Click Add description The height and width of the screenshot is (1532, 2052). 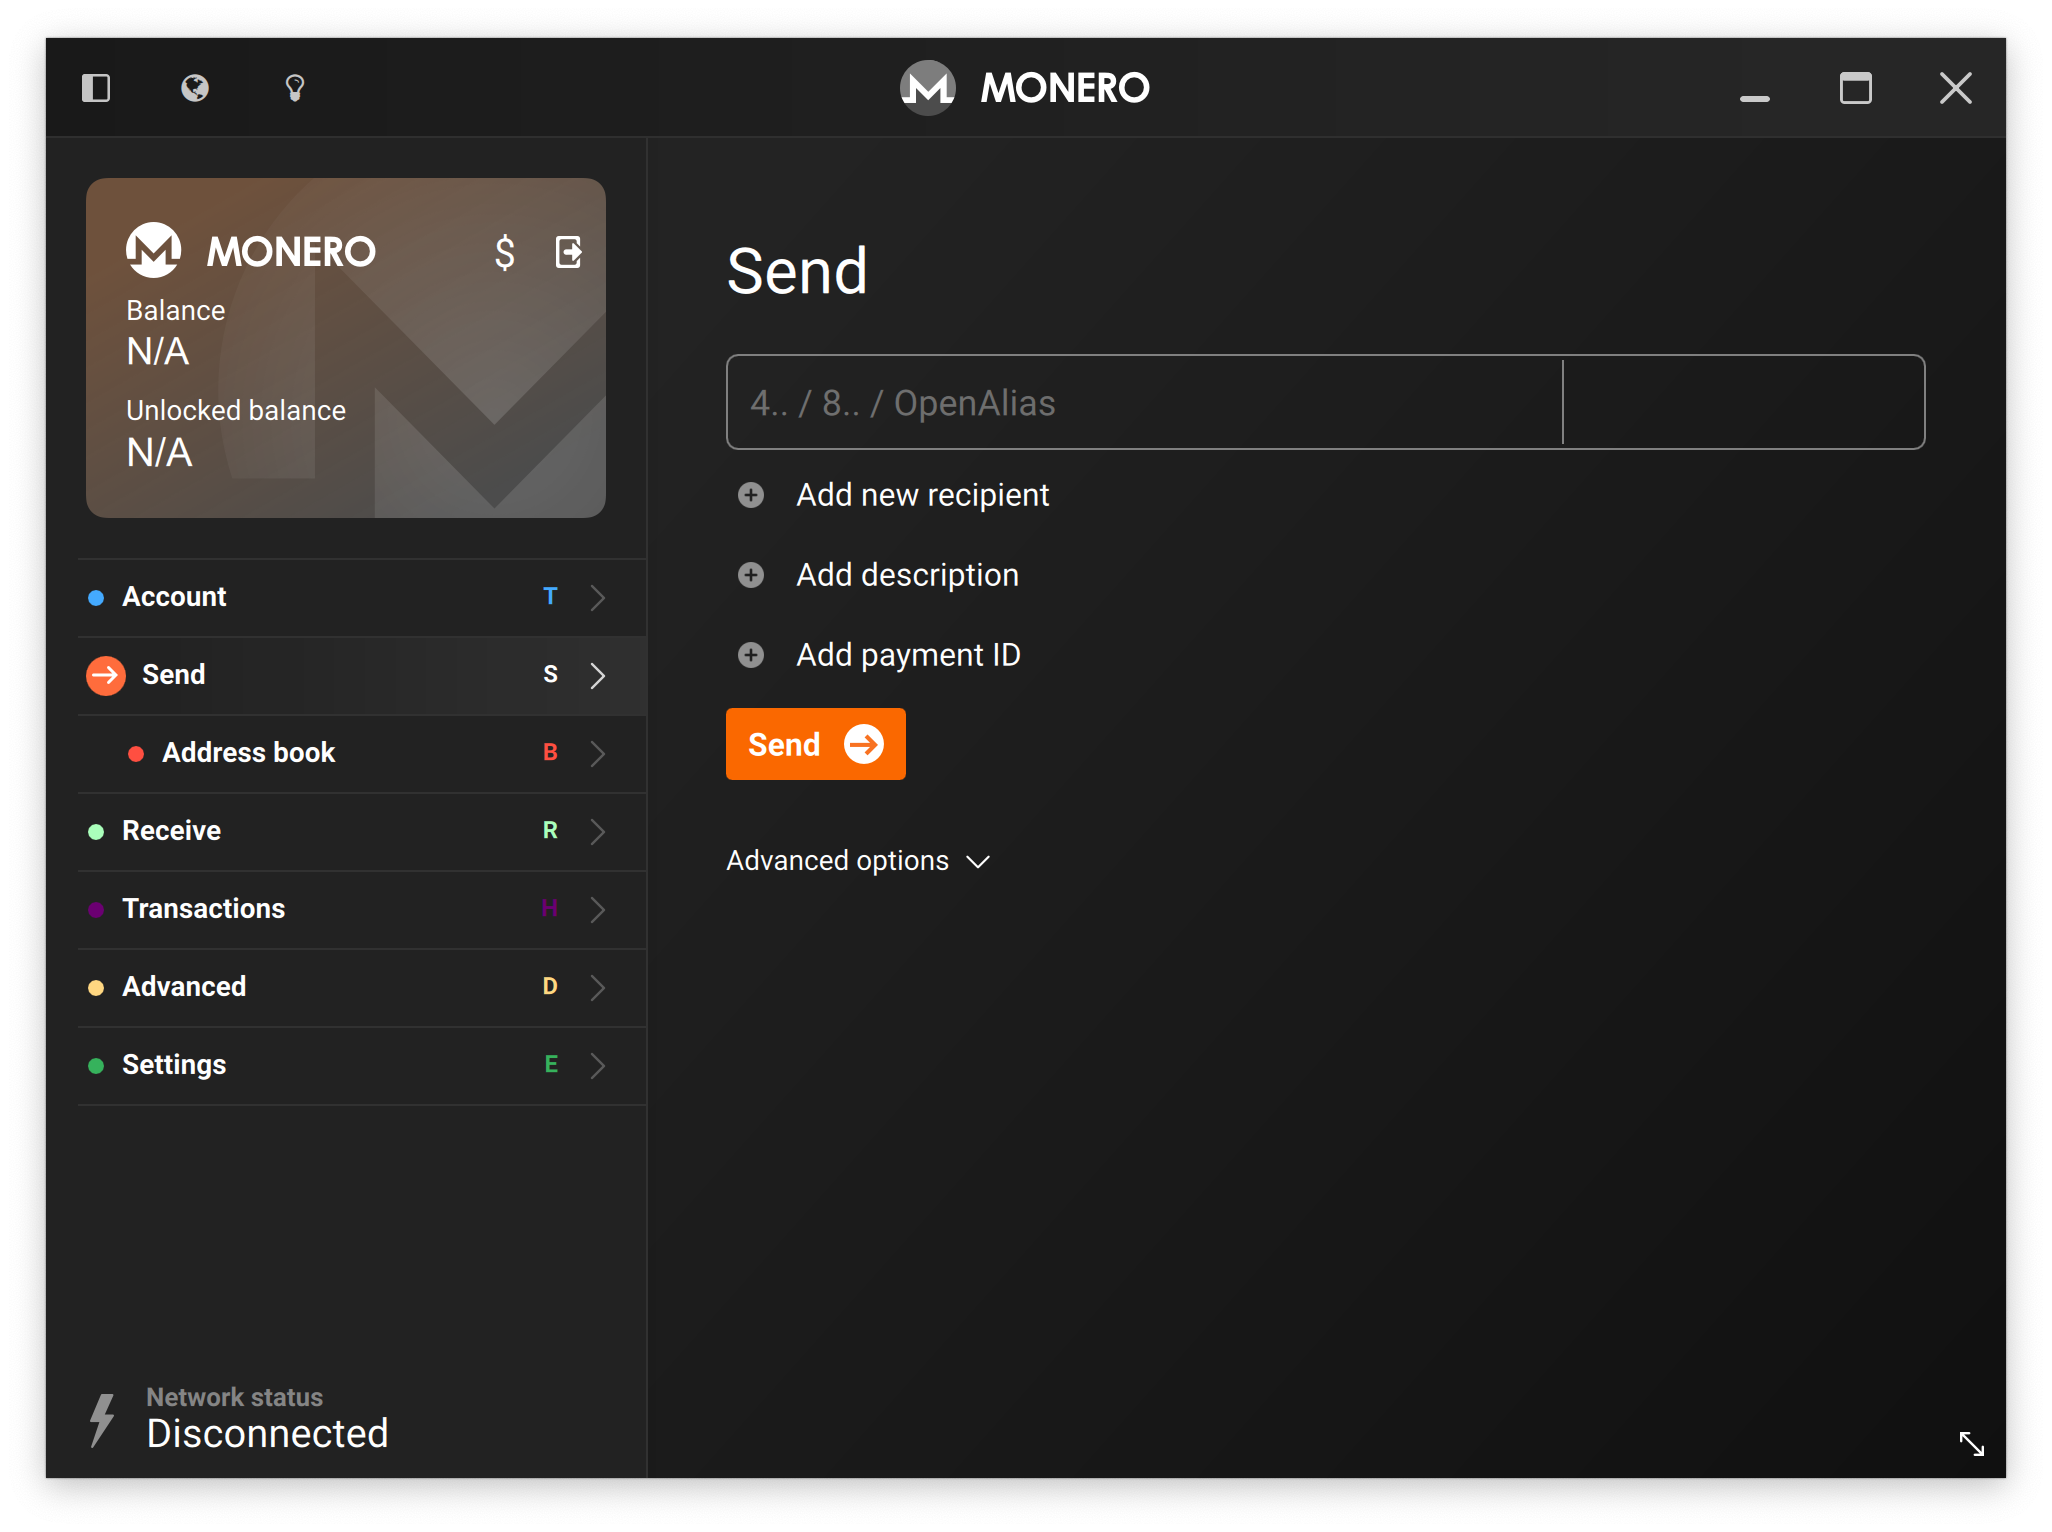coord(907,575)
